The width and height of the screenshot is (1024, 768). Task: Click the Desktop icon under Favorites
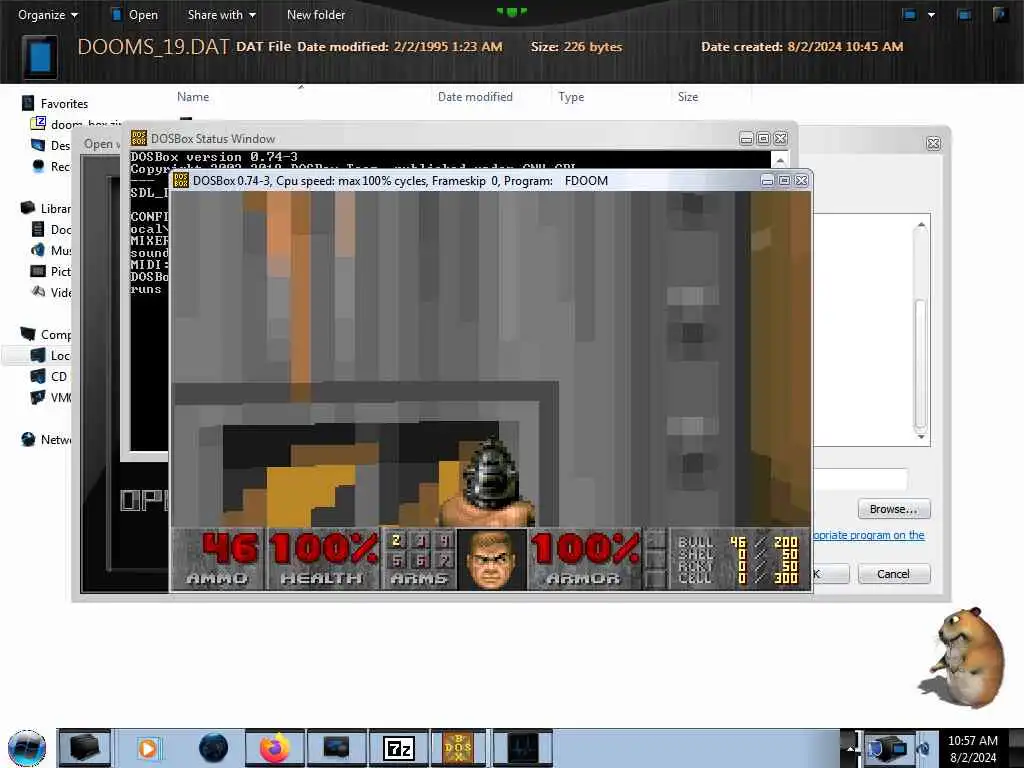38,145
